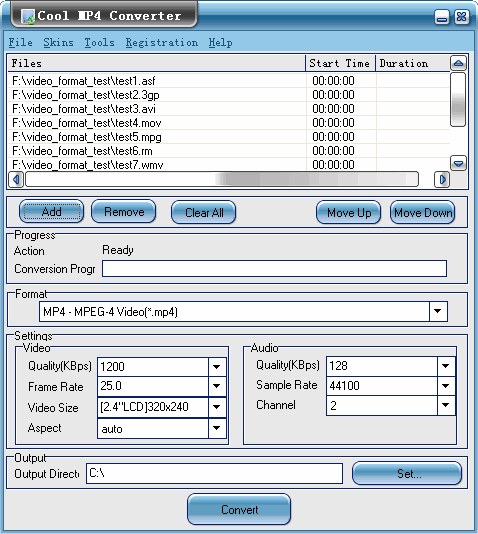Click the Clear All button
Screen dimensions: 478x534
click(204, 212)
